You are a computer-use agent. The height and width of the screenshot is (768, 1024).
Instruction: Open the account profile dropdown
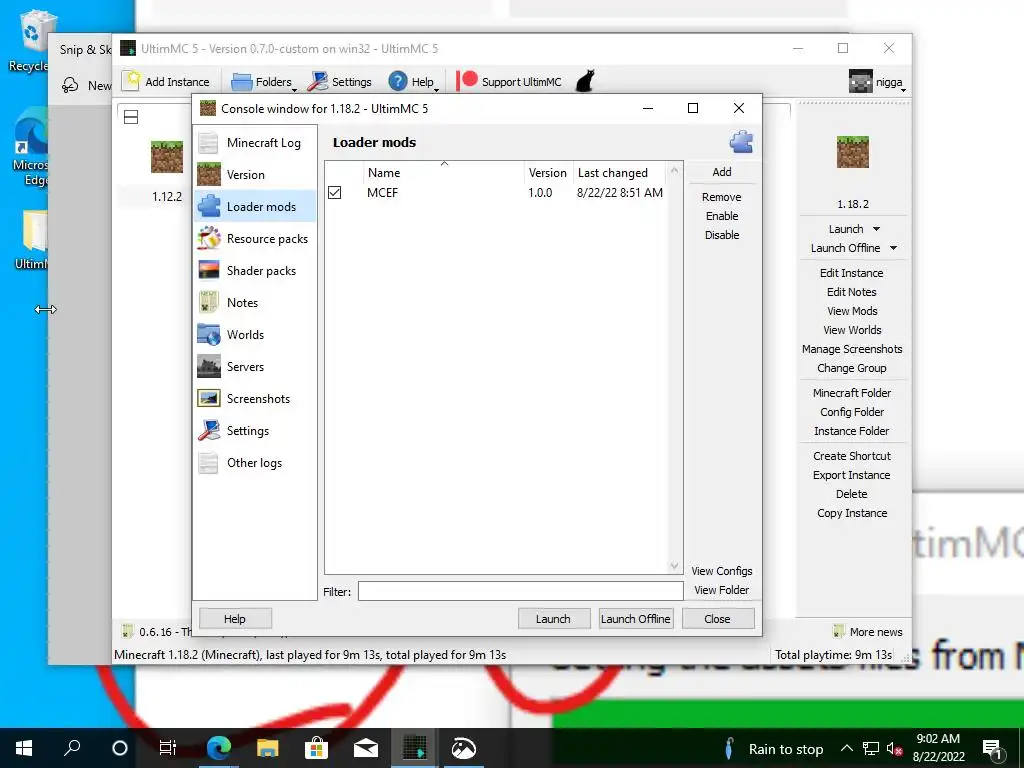point(877,82)
